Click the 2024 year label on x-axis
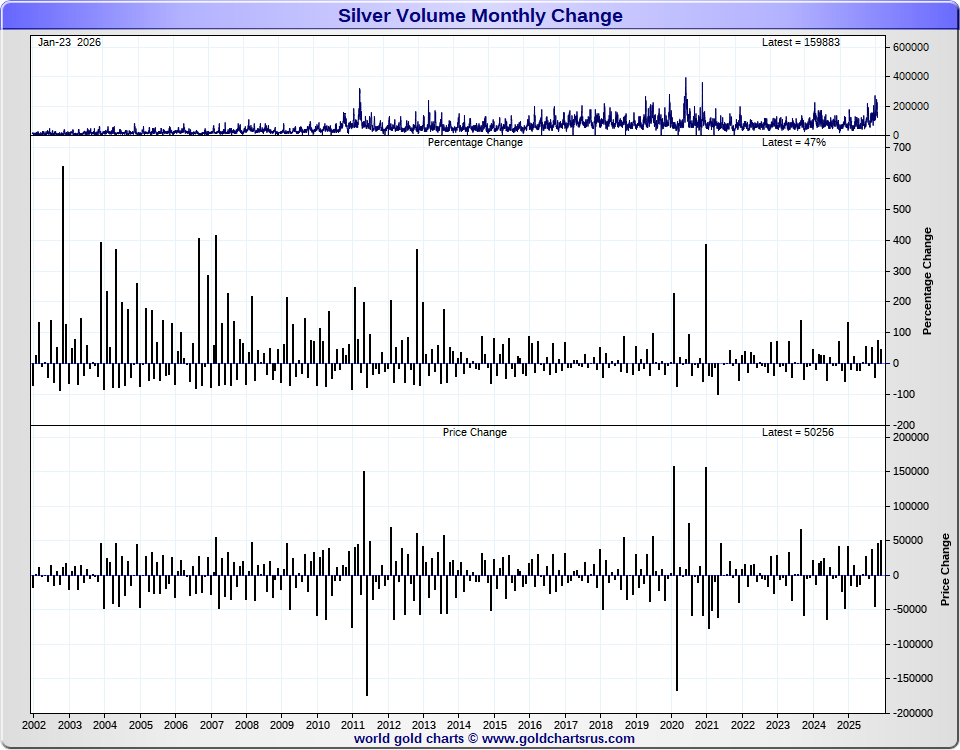This screenshot has height=750, width=960. tap(814, 726)
